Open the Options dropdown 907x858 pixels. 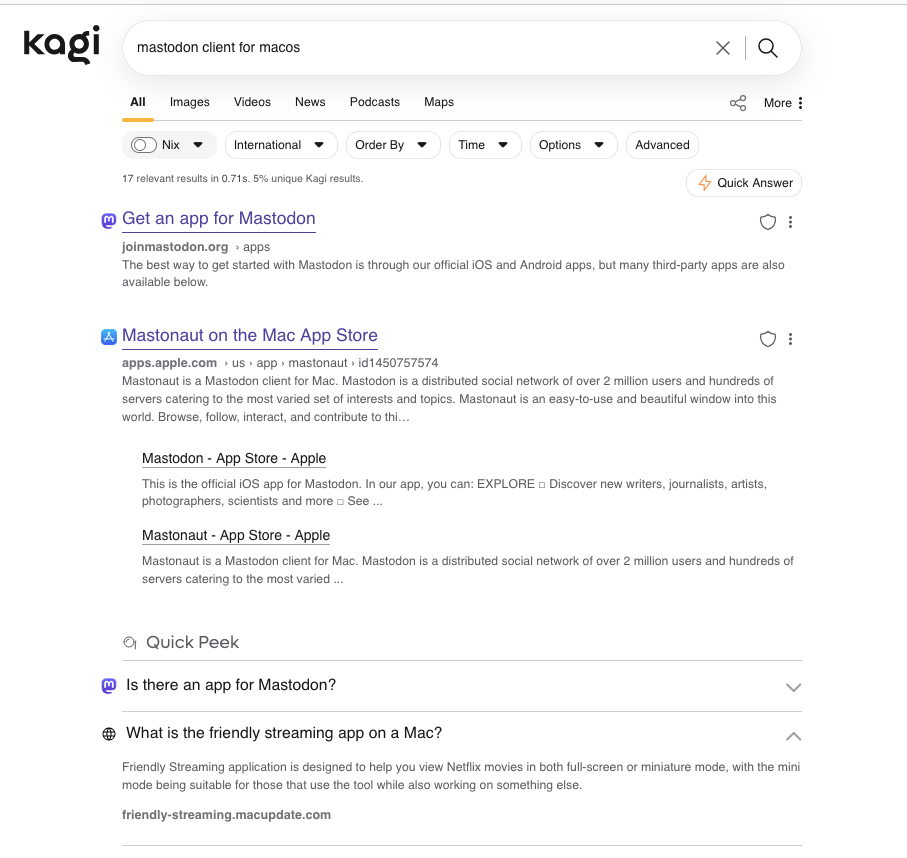(x=574, y=145)
